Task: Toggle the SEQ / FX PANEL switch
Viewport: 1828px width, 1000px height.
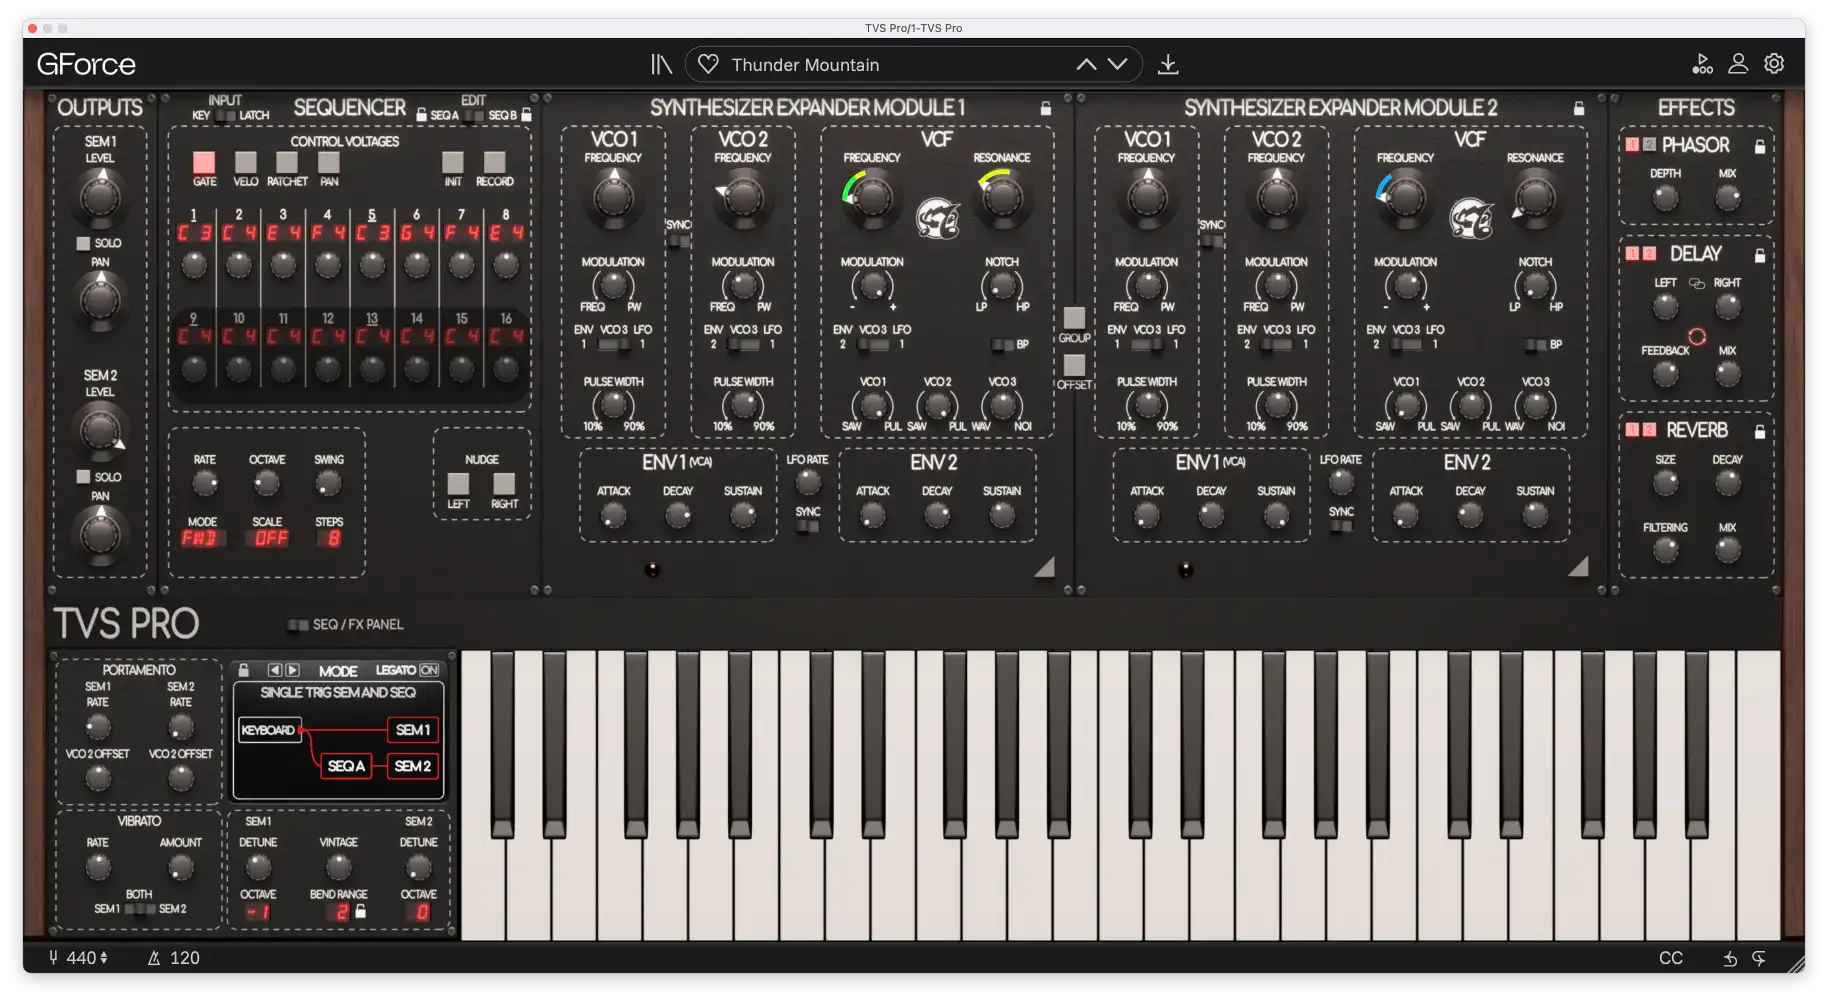Action: (298, 625)
